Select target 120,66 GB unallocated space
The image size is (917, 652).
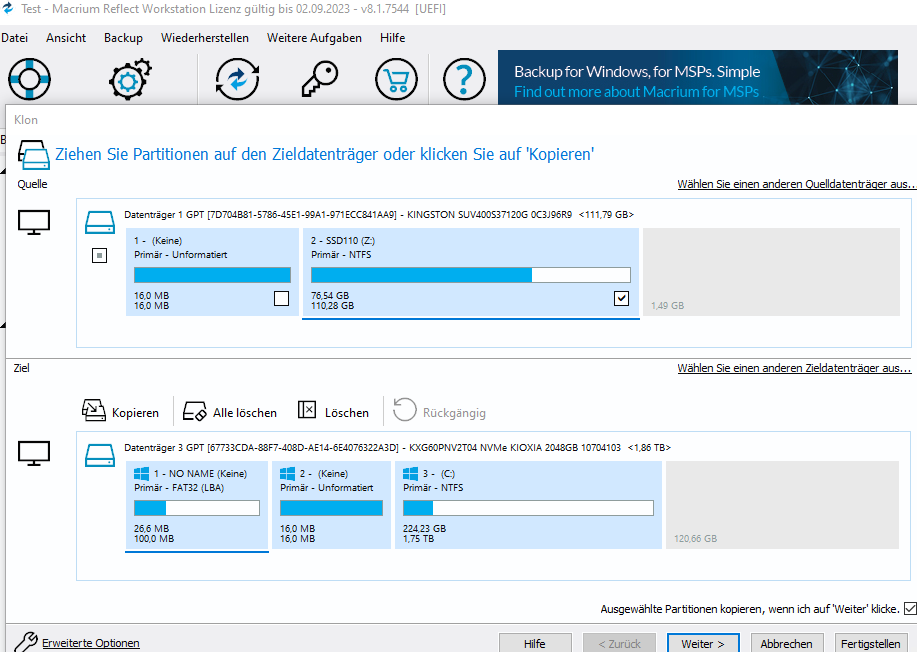coord(782,505)
